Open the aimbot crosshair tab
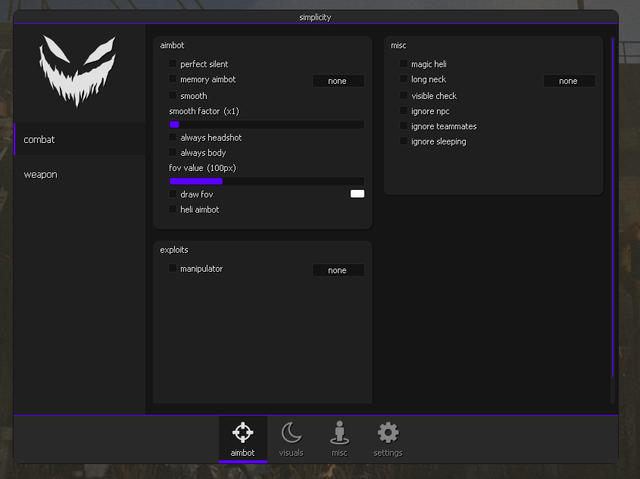Screen dimensions: 640x479 [x=243, y=439]
